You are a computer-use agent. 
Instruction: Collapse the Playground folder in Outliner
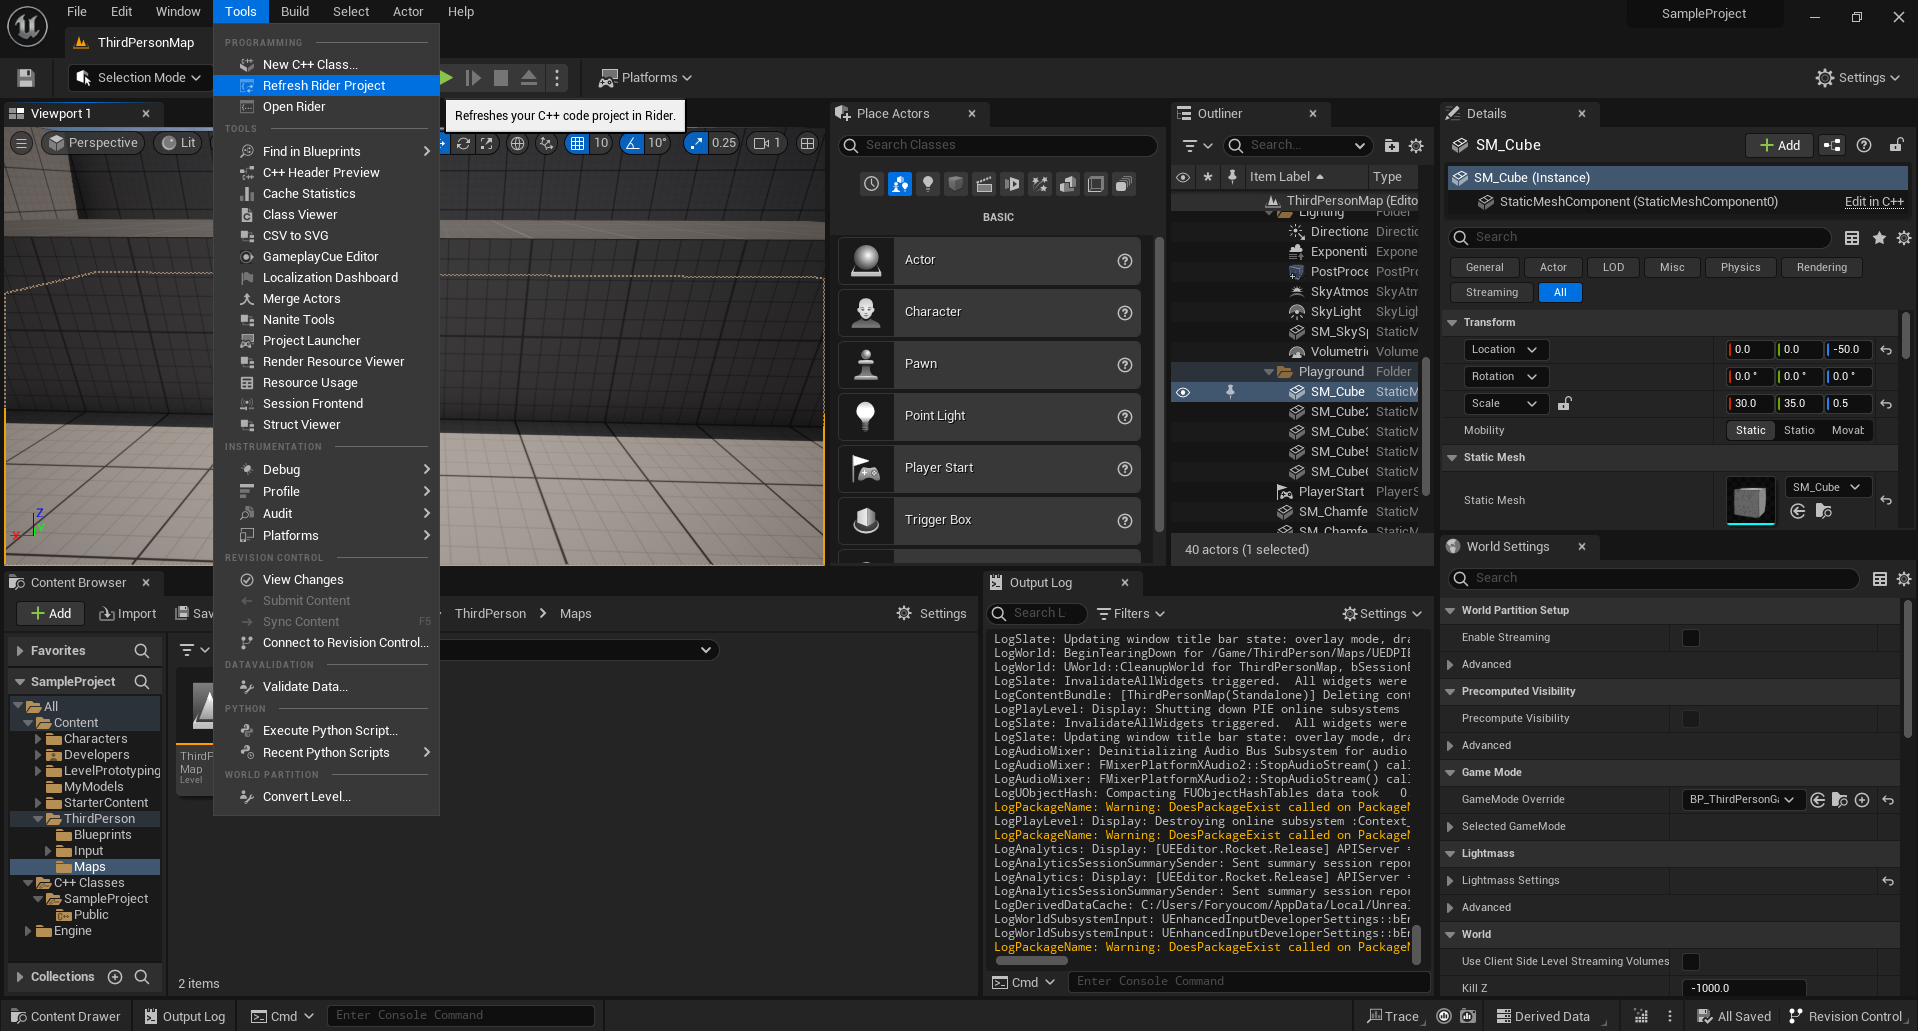(x=1270, y=372)
